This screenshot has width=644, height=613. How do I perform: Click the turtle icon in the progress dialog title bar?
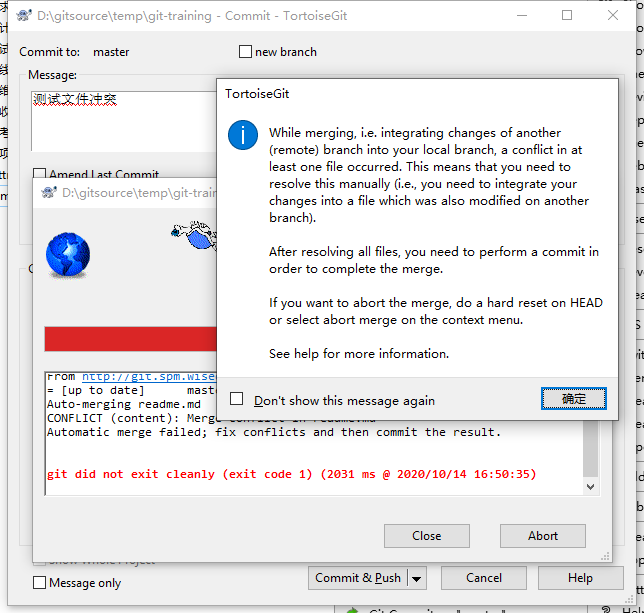[49, 192]
